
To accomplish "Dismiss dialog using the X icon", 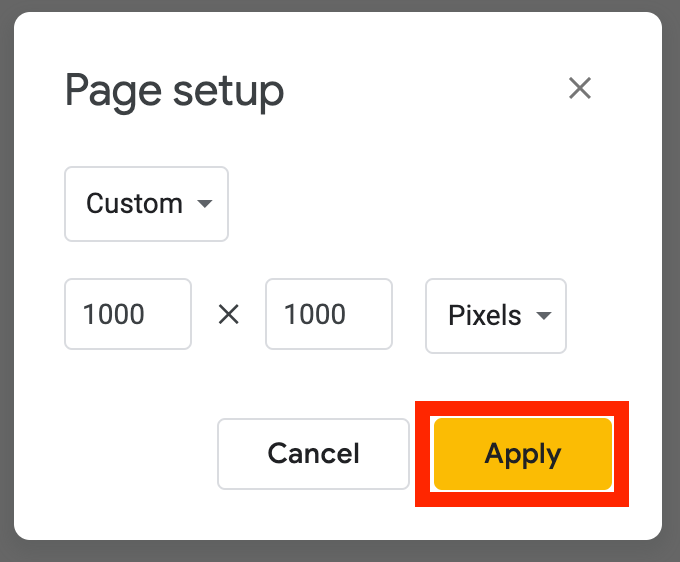I will 580,89.
